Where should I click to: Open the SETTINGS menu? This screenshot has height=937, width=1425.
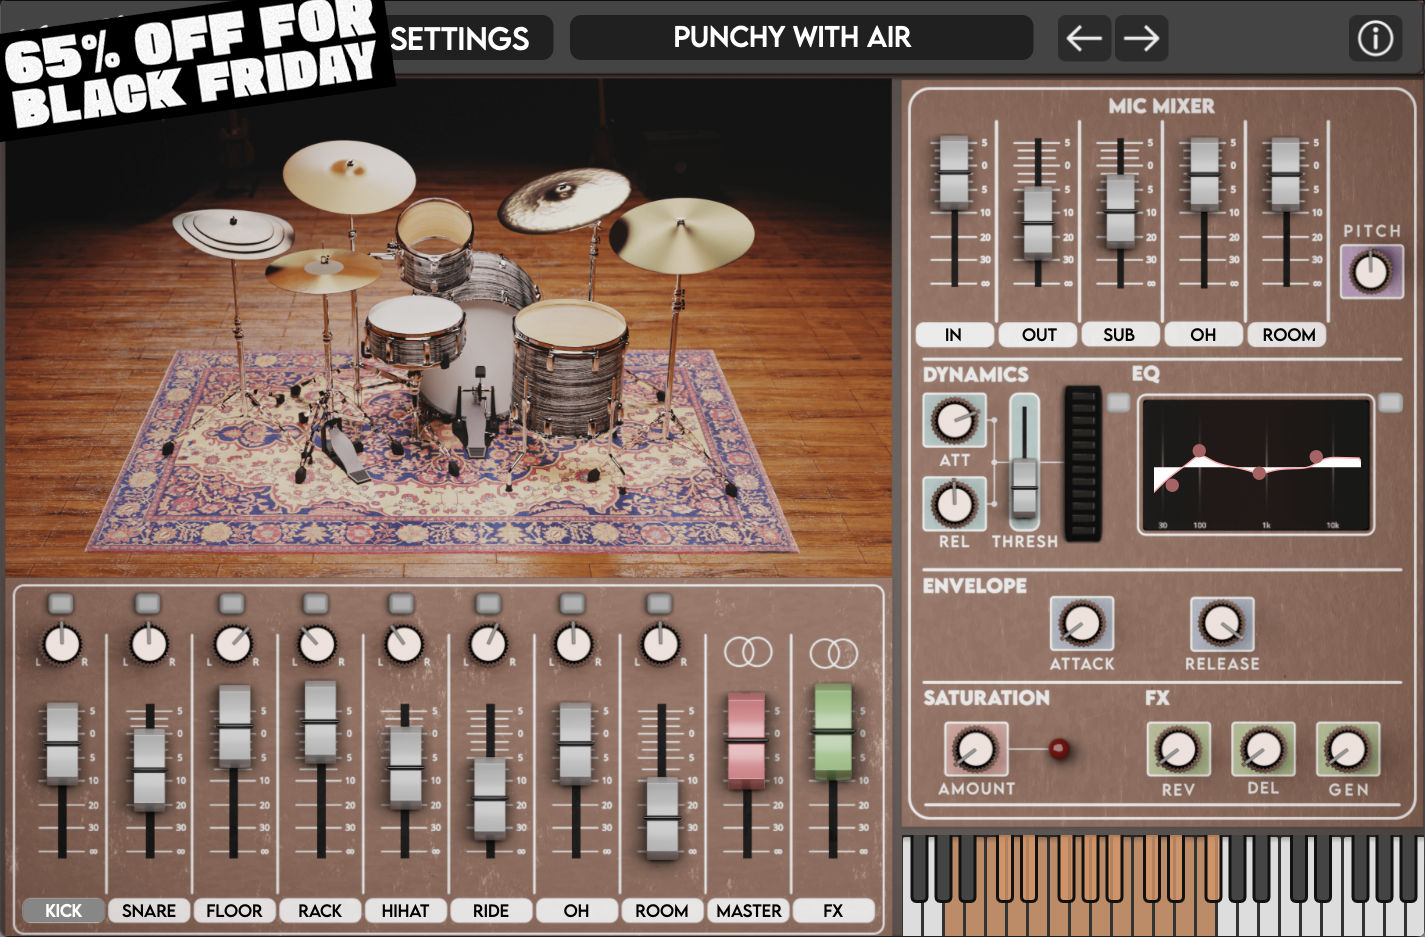[x=460, y=39]
